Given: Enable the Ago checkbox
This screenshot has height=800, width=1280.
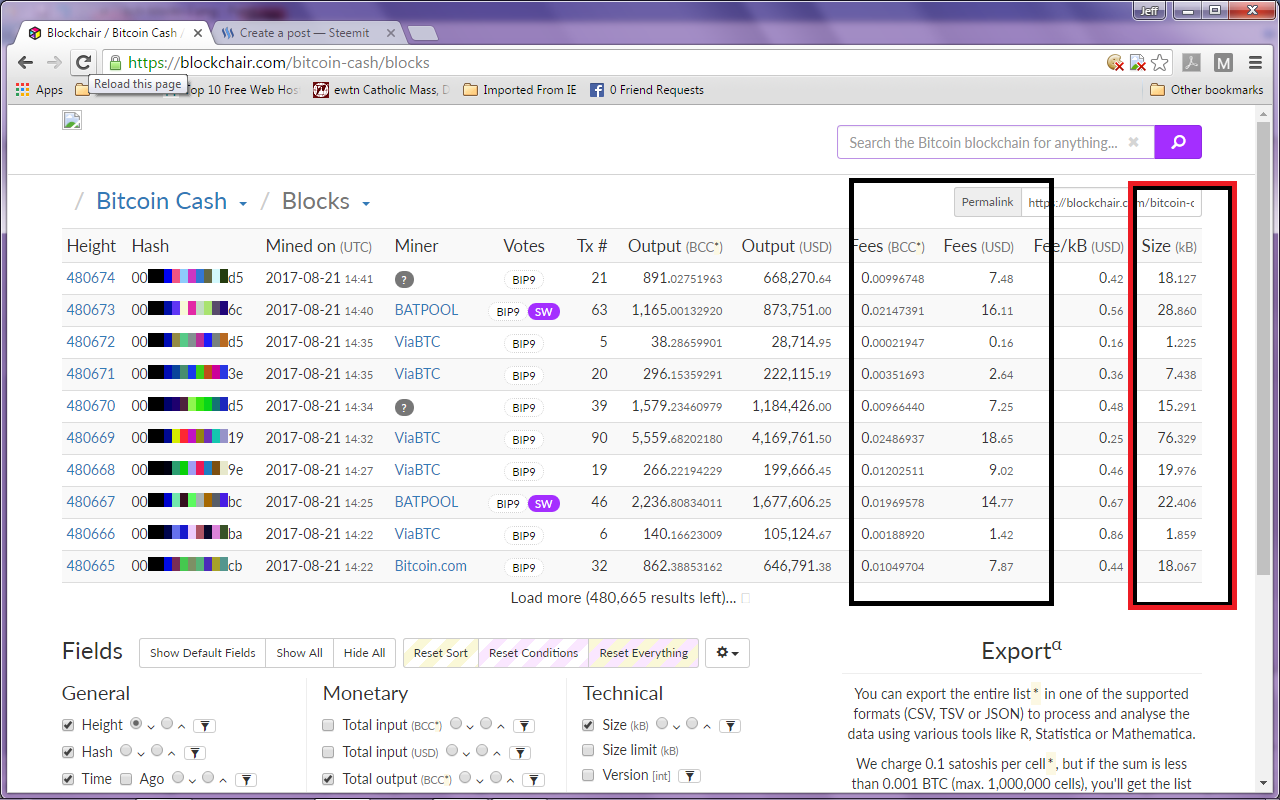Looking at the screenshot, I should pyautogui.click(x=126, y=779).
